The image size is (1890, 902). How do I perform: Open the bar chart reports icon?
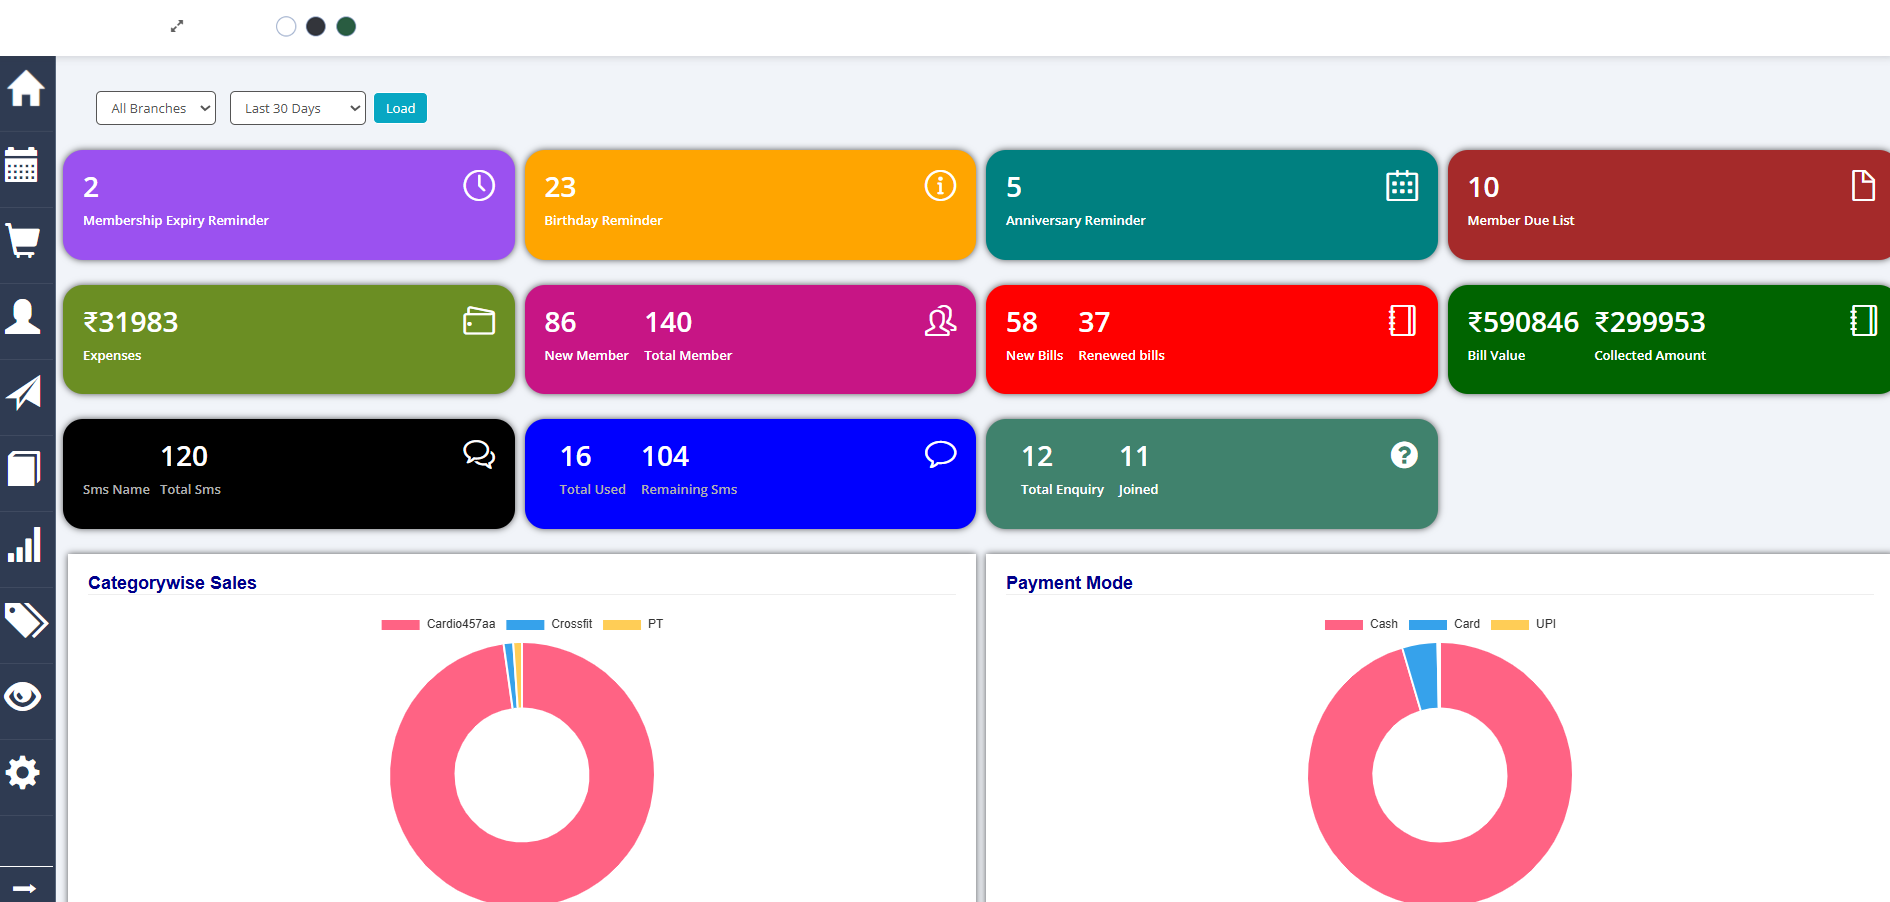tap(24, 545)
